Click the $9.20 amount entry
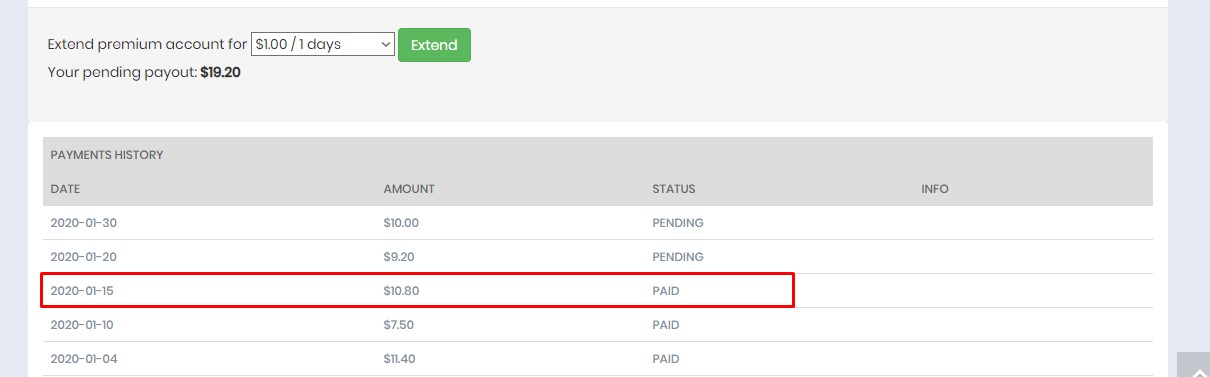The width and height of the screenshot is (1210, 377). (399, 257)
